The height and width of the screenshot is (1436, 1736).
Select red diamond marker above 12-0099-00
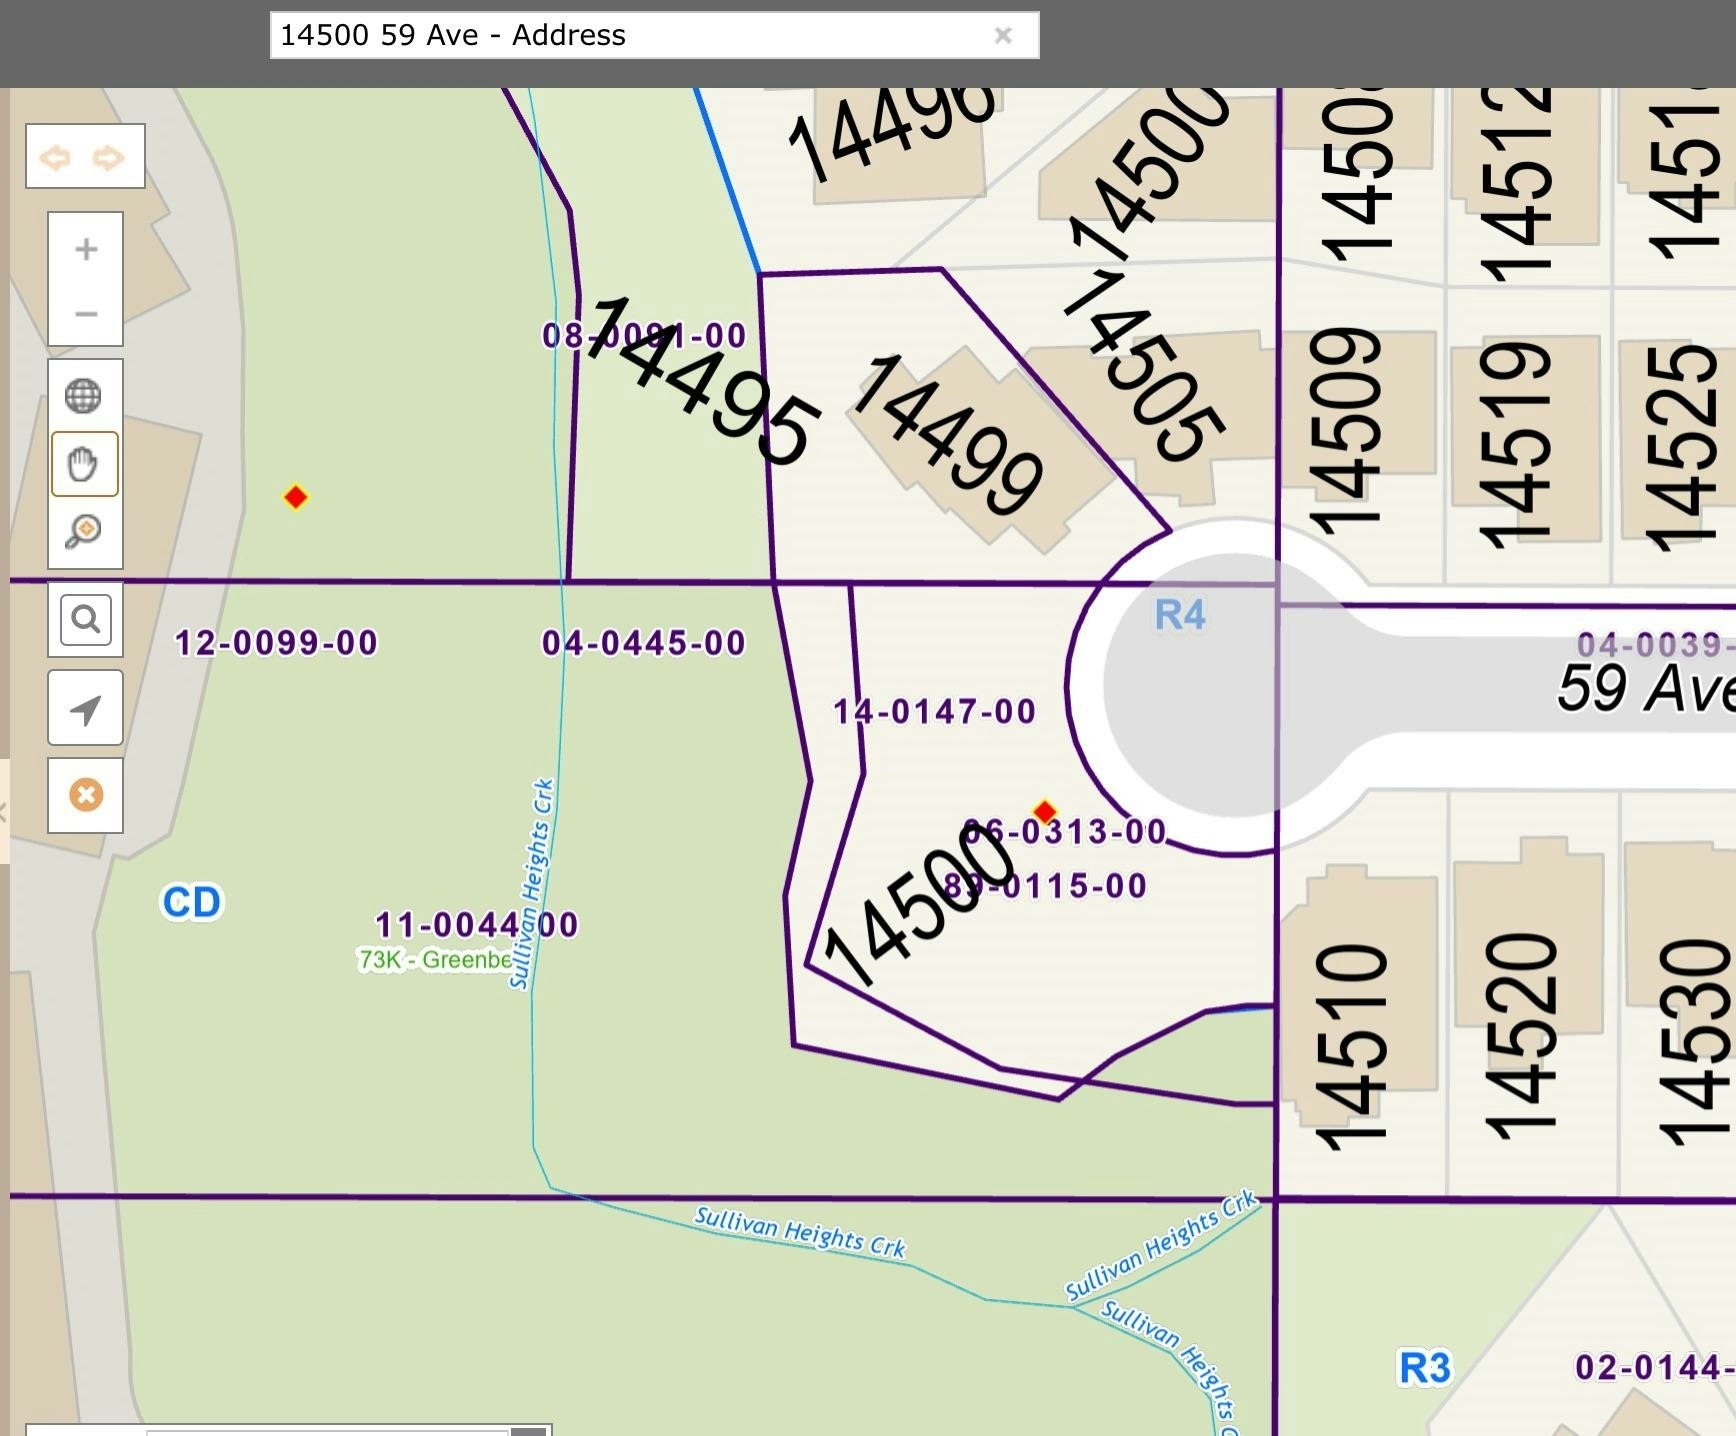coord(295,497)
